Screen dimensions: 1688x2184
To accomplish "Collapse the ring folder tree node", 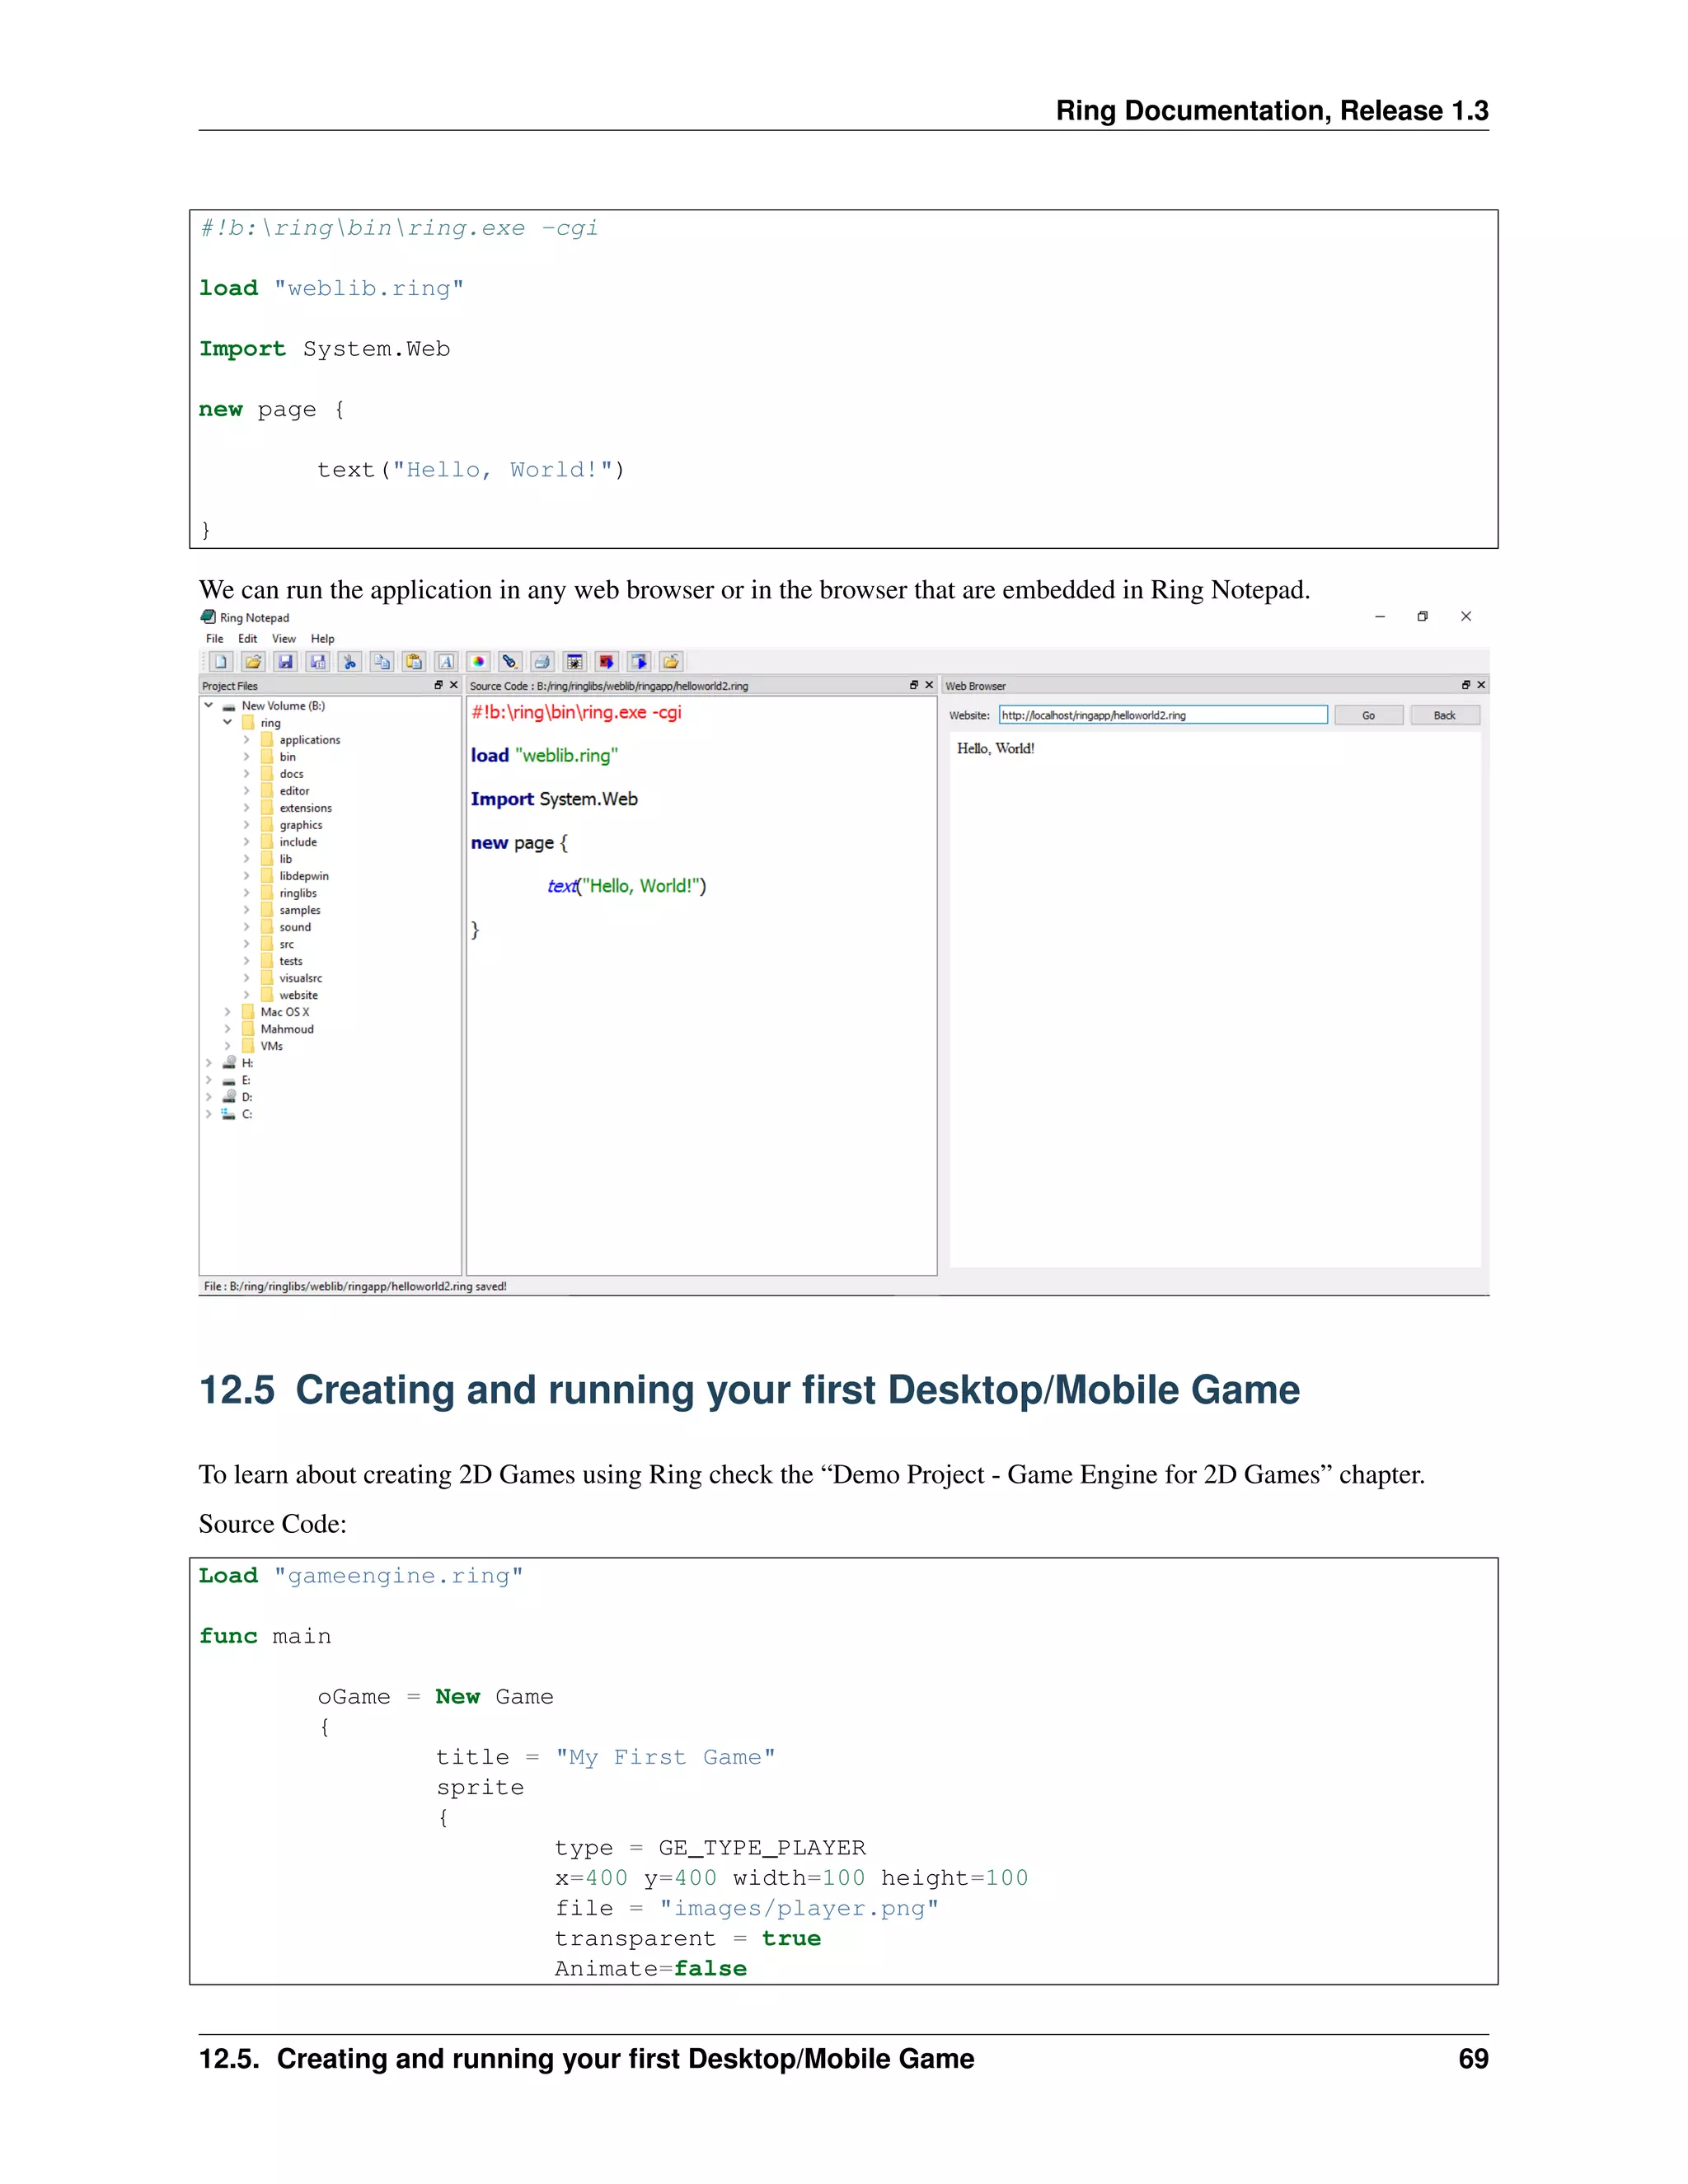I will point(227,722).
